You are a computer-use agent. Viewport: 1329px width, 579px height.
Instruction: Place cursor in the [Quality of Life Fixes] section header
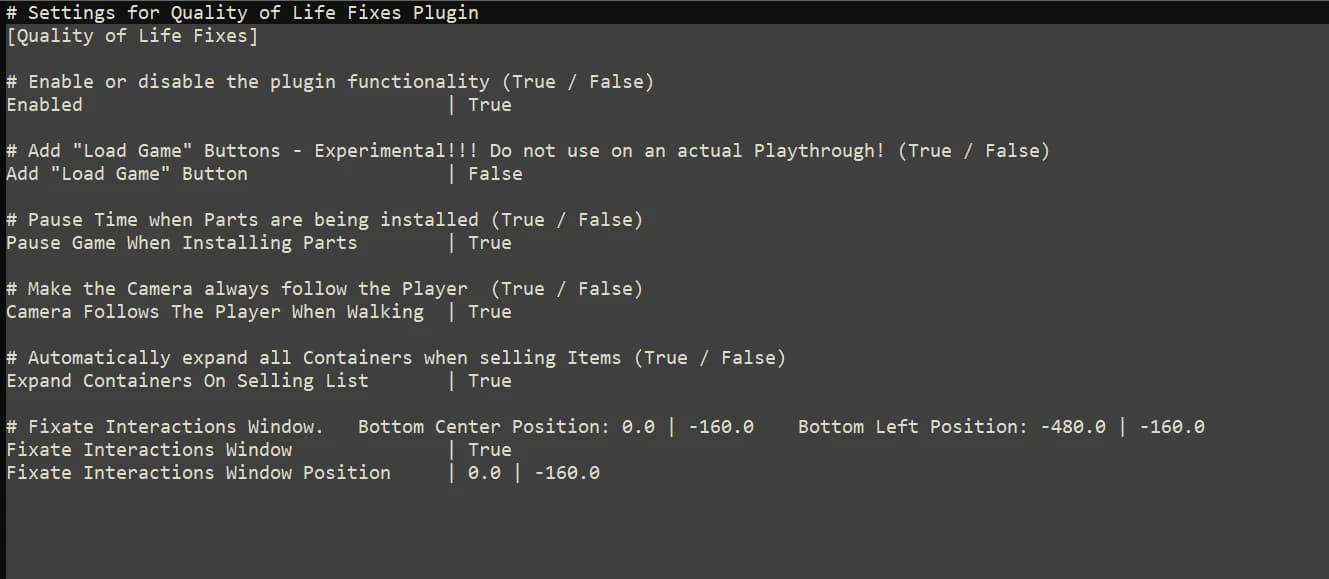[x=132, y=36]
